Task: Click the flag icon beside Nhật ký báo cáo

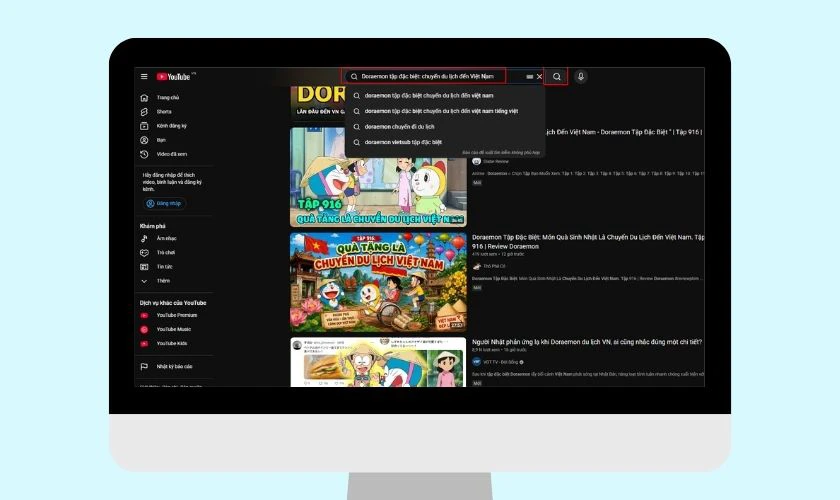Action: (144, 367)
